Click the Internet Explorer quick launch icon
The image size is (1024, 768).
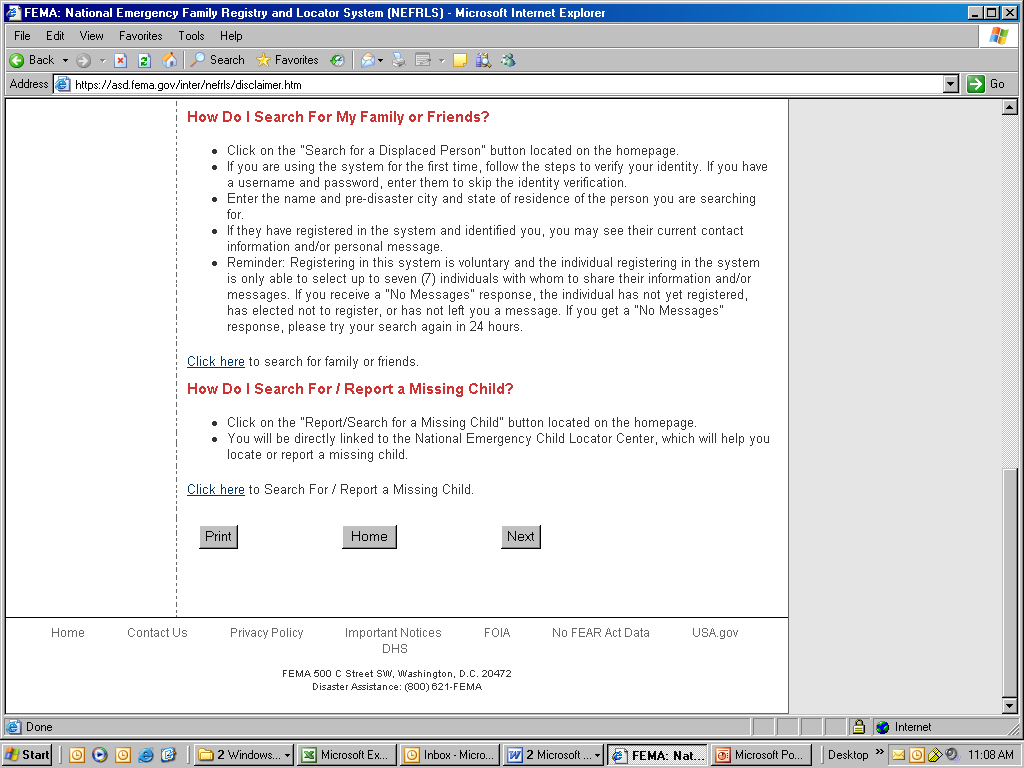coord(146,755)
